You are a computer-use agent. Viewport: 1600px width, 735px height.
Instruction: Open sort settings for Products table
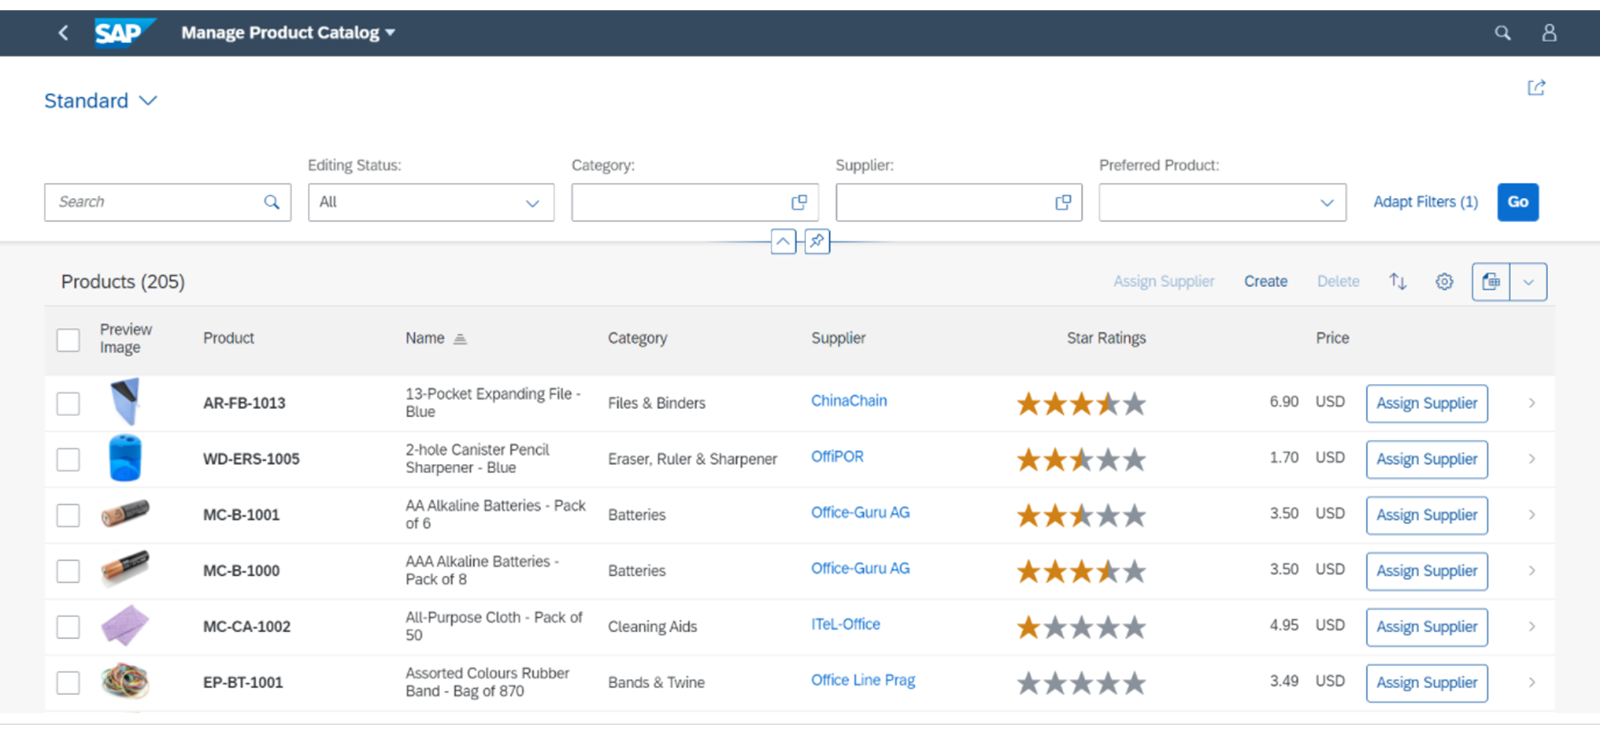tap(1398, 282)
